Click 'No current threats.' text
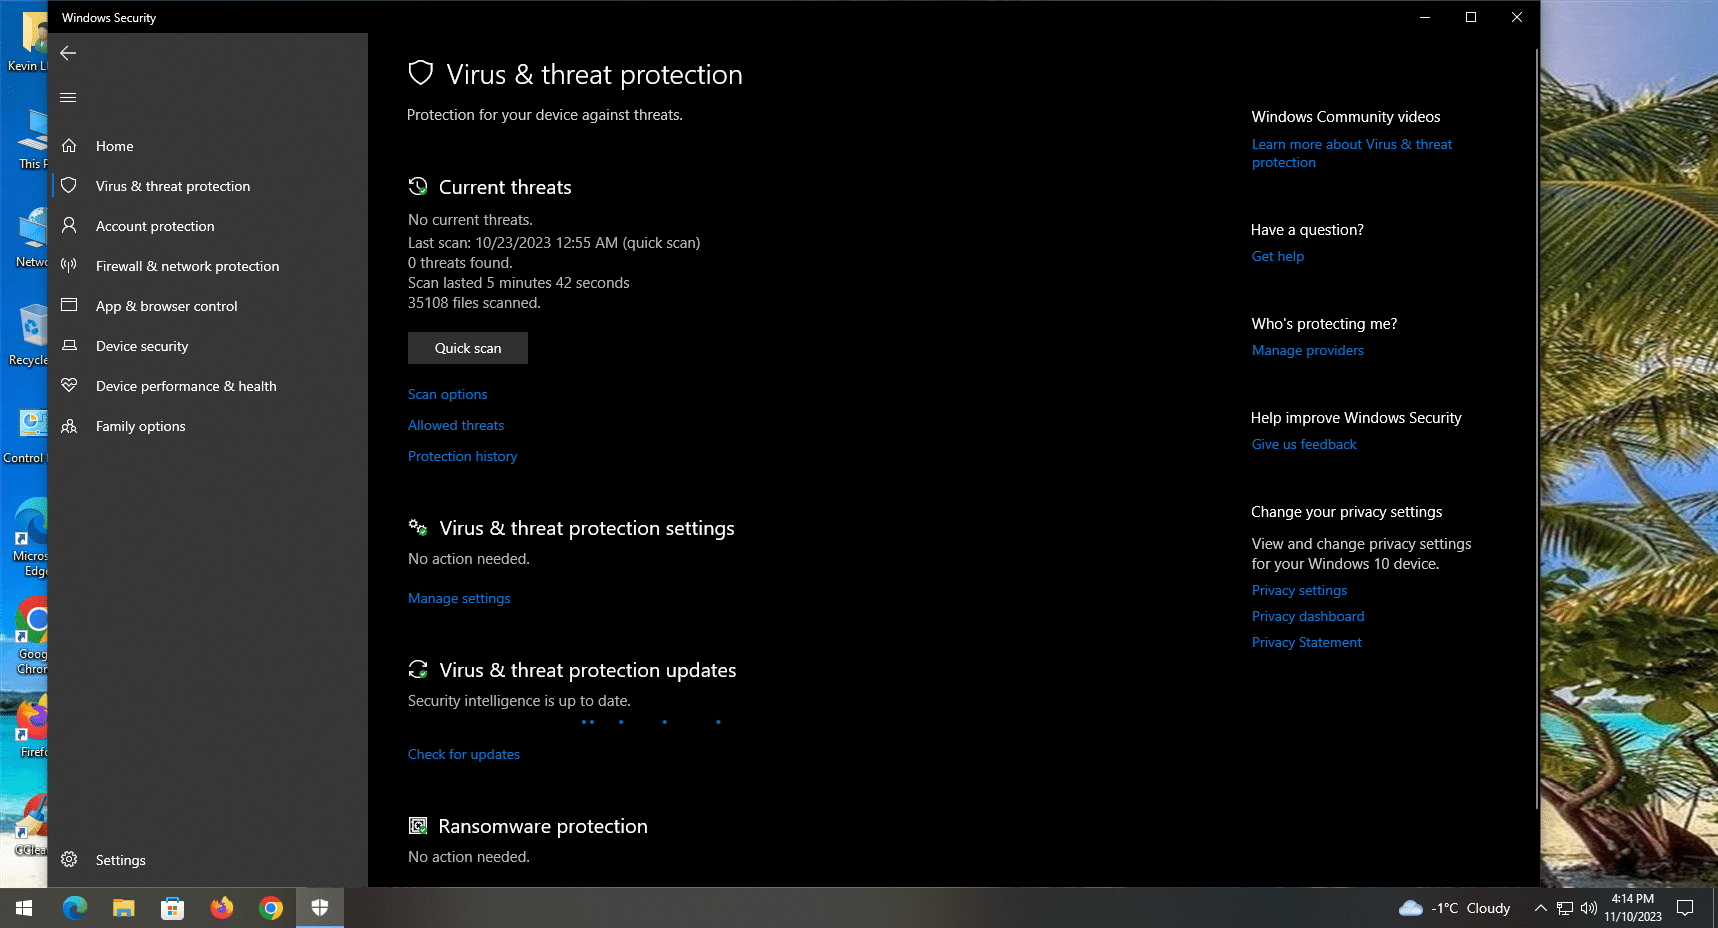The height and width of the screenshot is (928, 1718). (470, 220)
